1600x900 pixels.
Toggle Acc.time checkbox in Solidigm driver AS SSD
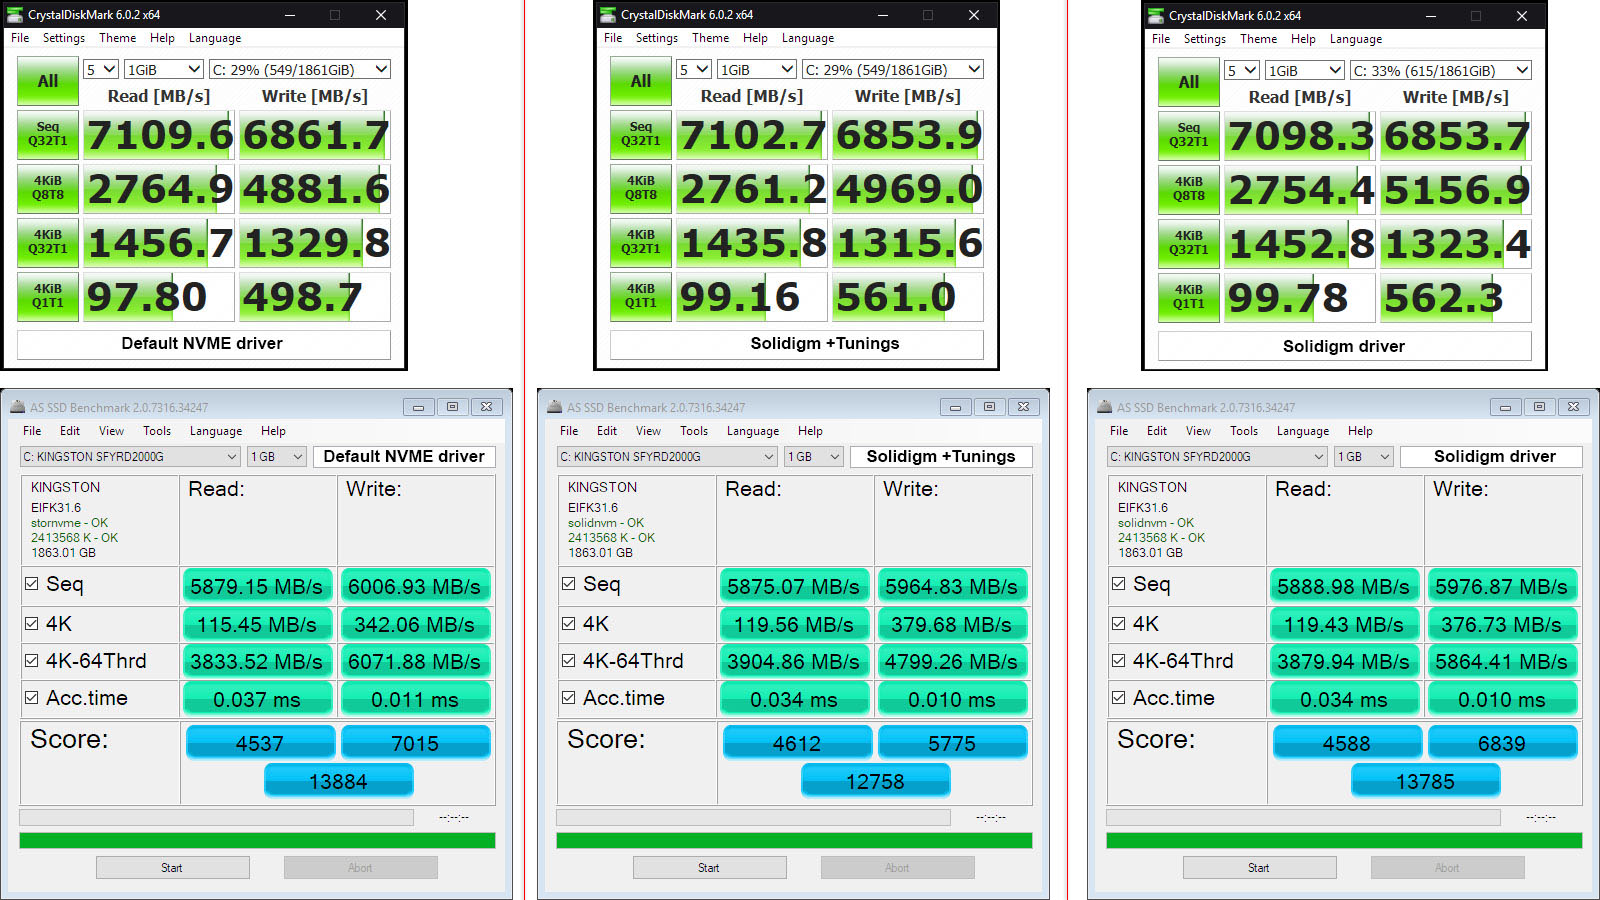pos(1119,698)
